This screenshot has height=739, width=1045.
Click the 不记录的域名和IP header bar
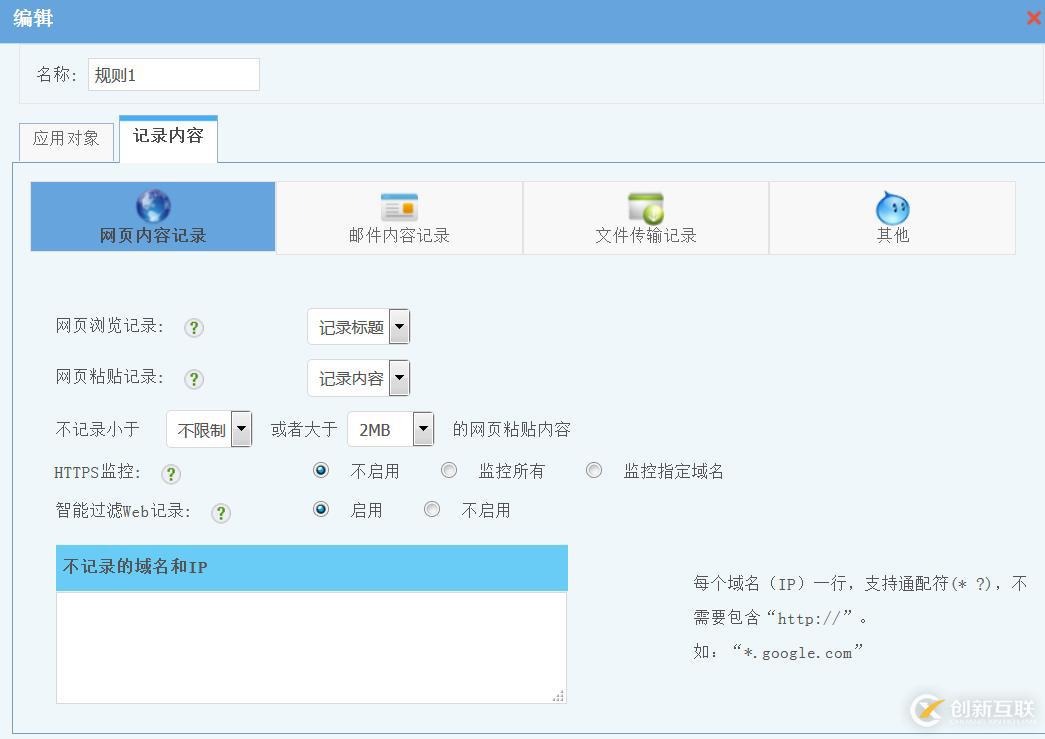click(x=312, y=568)
